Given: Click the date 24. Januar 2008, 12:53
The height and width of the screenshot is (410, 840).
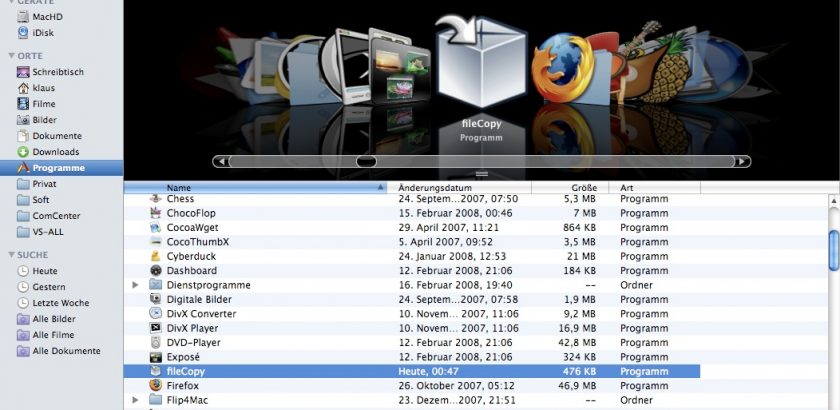Looking at the screenshot, I should pyautogui.click(x=452, y=256).
